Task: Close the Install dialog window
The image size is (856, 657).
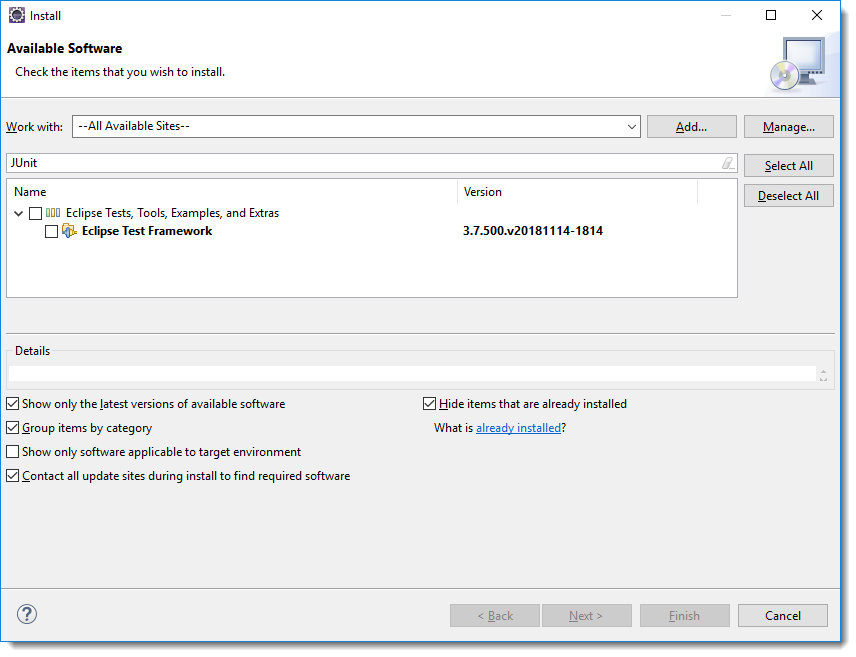Action: coord(817,15)
